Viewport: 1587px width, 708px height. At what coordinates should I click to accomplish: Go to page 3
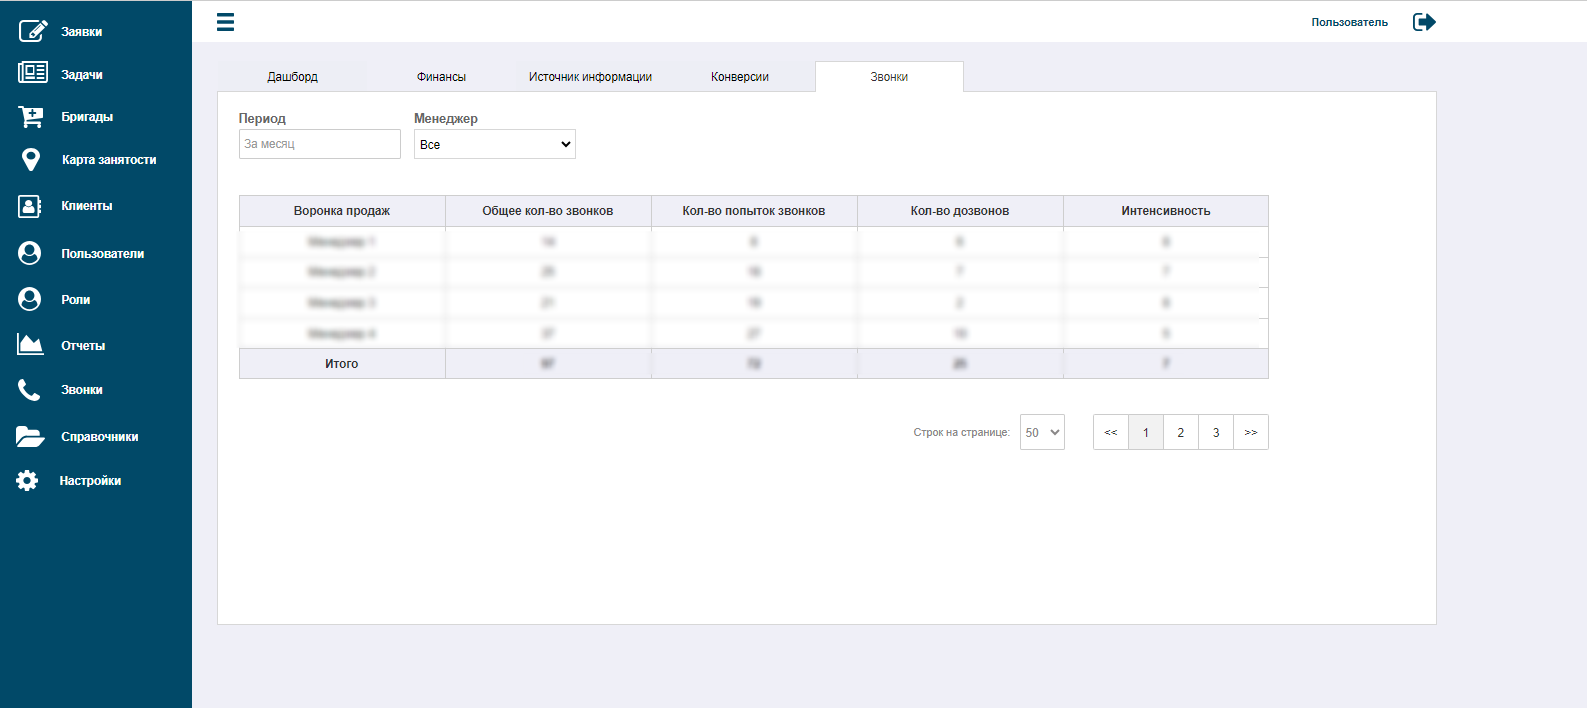1216,432
